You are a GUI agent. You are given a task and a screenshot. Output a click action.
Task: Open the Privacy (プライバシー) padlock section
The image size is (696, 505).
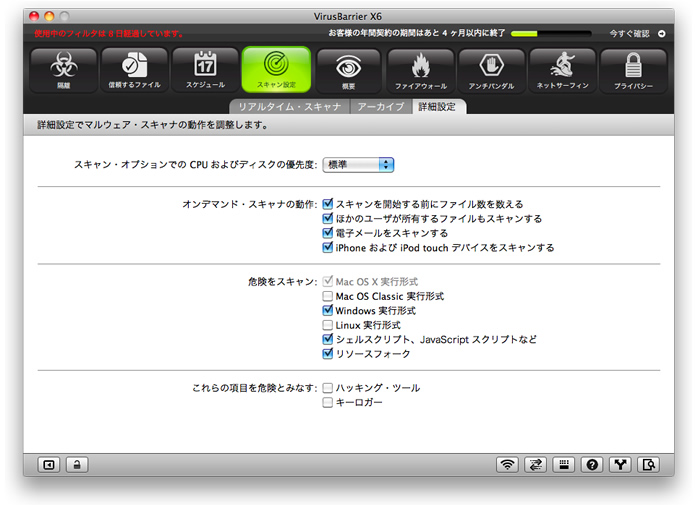[633, 70]
